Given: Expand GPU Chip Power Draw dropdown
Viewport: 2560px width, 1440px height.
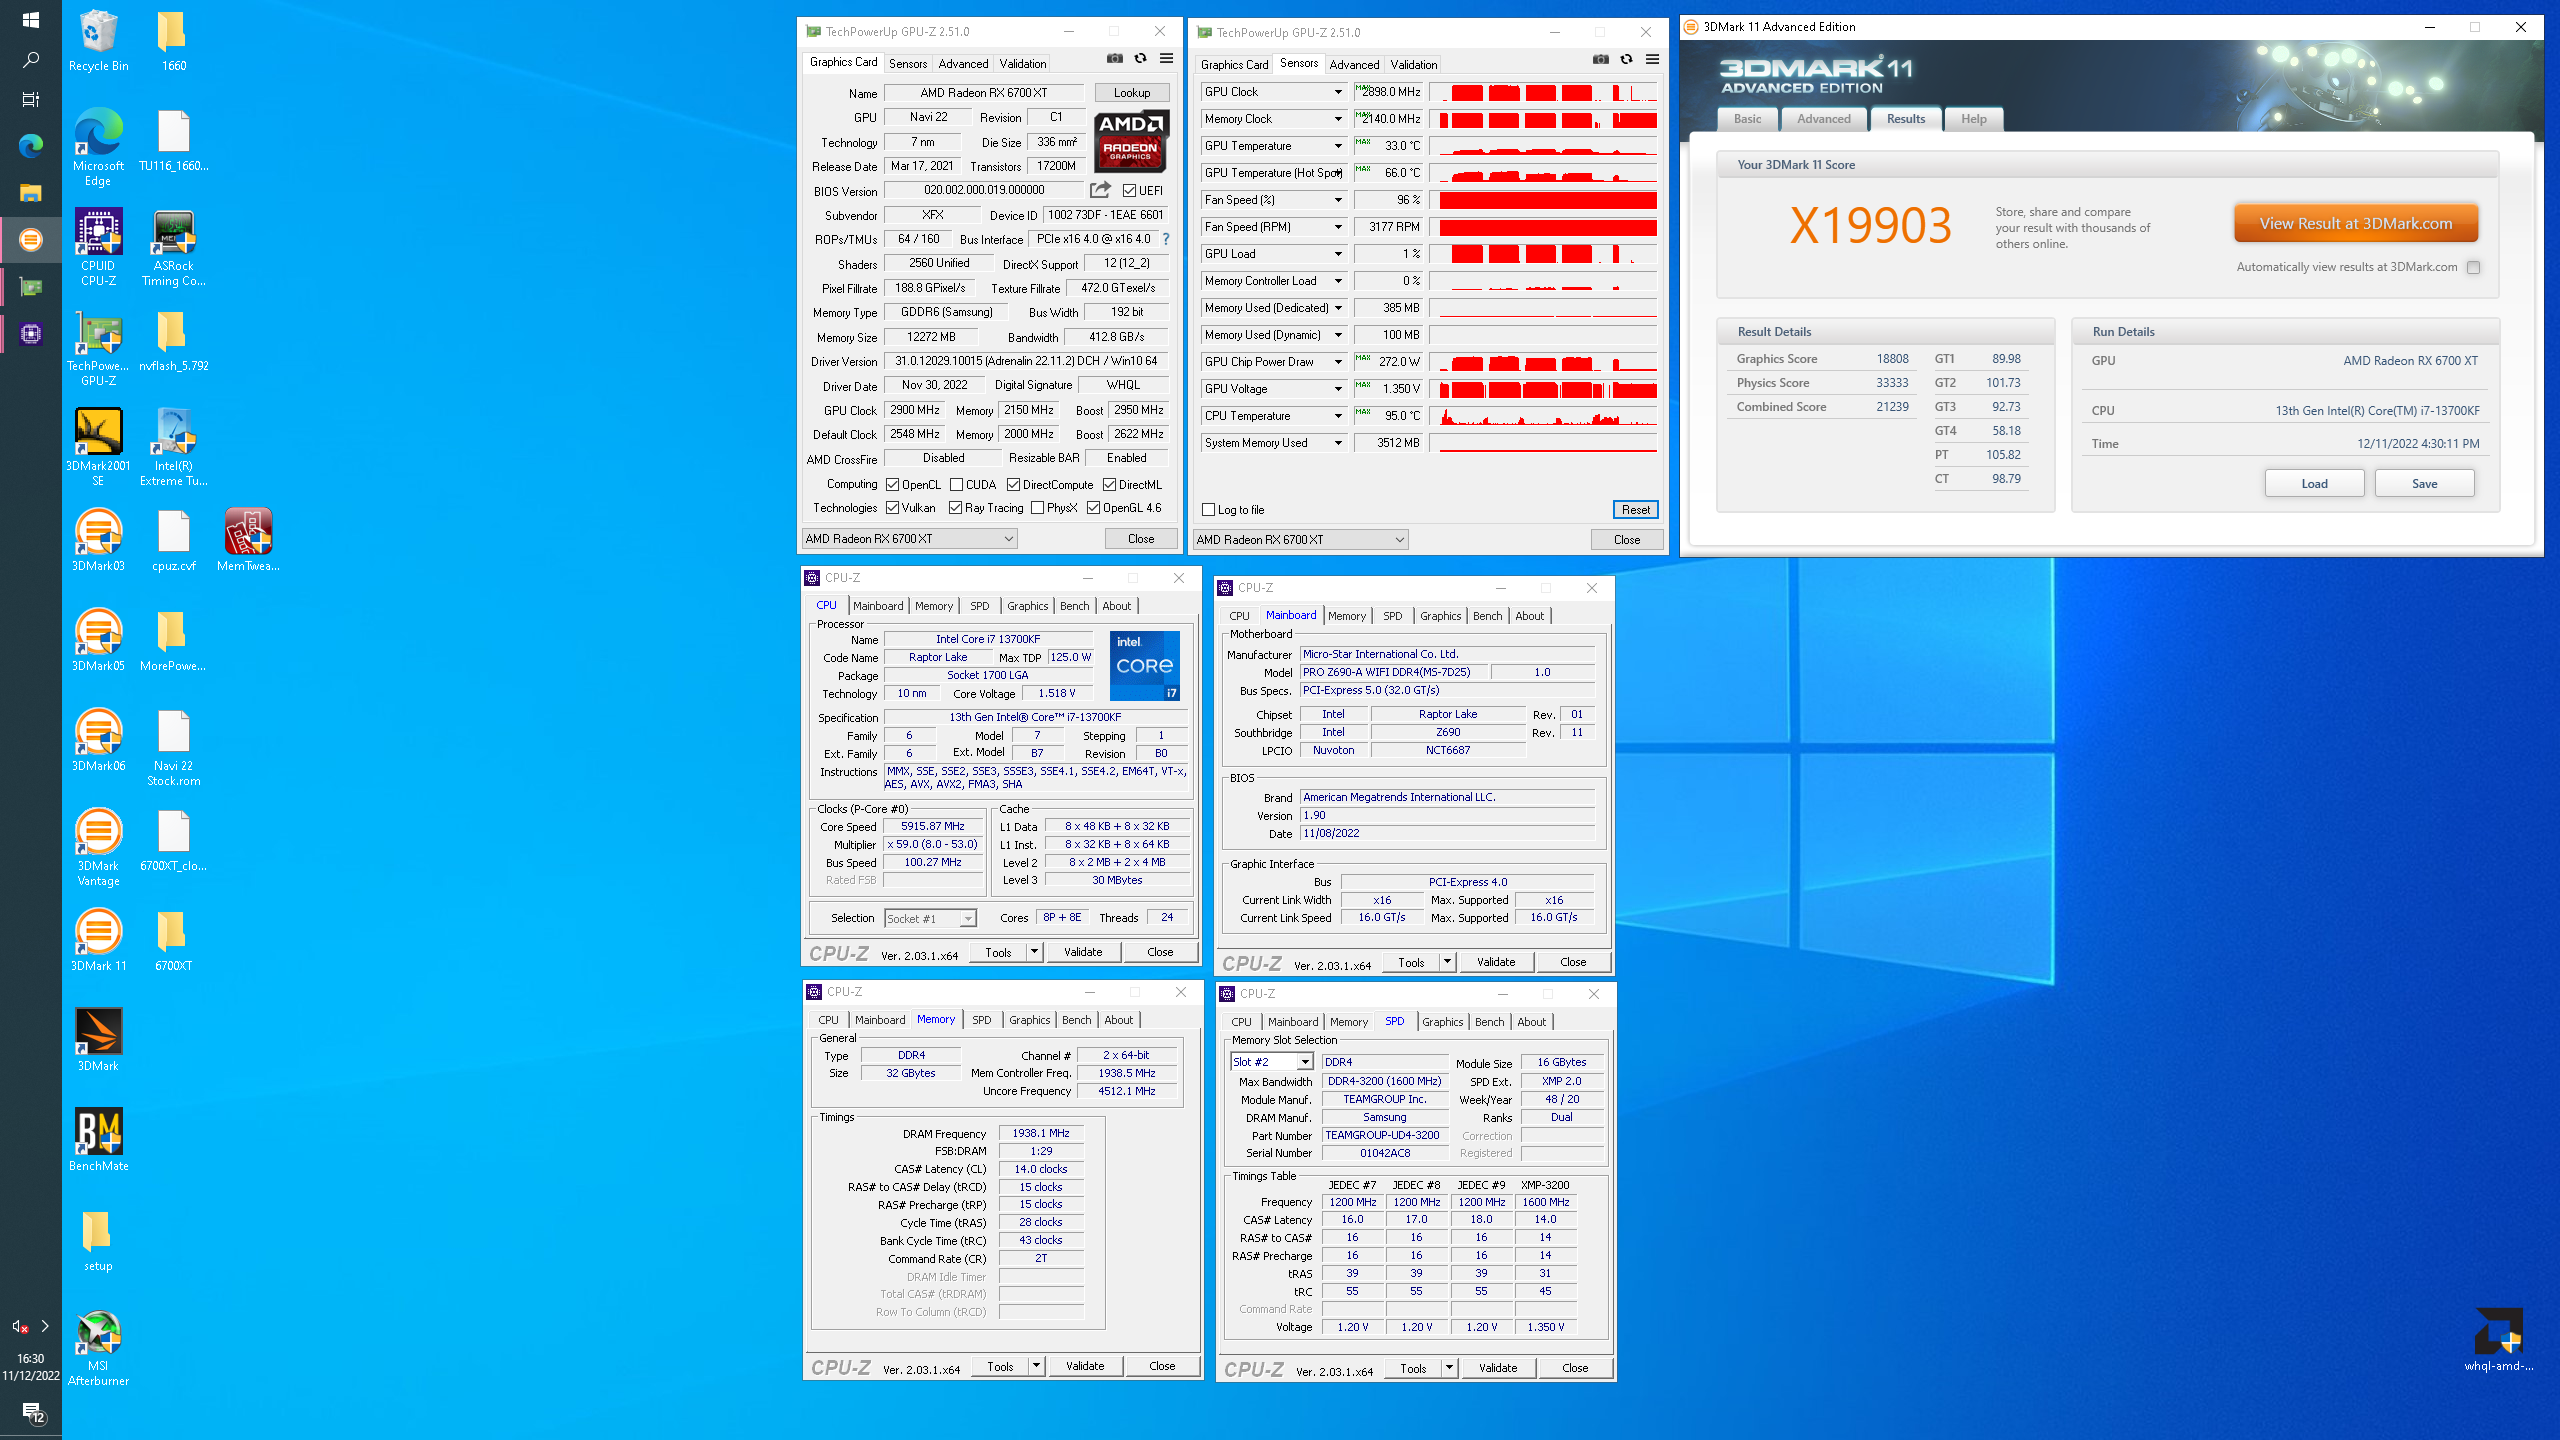Looking at the screenshot, I should coord(1338,362).
